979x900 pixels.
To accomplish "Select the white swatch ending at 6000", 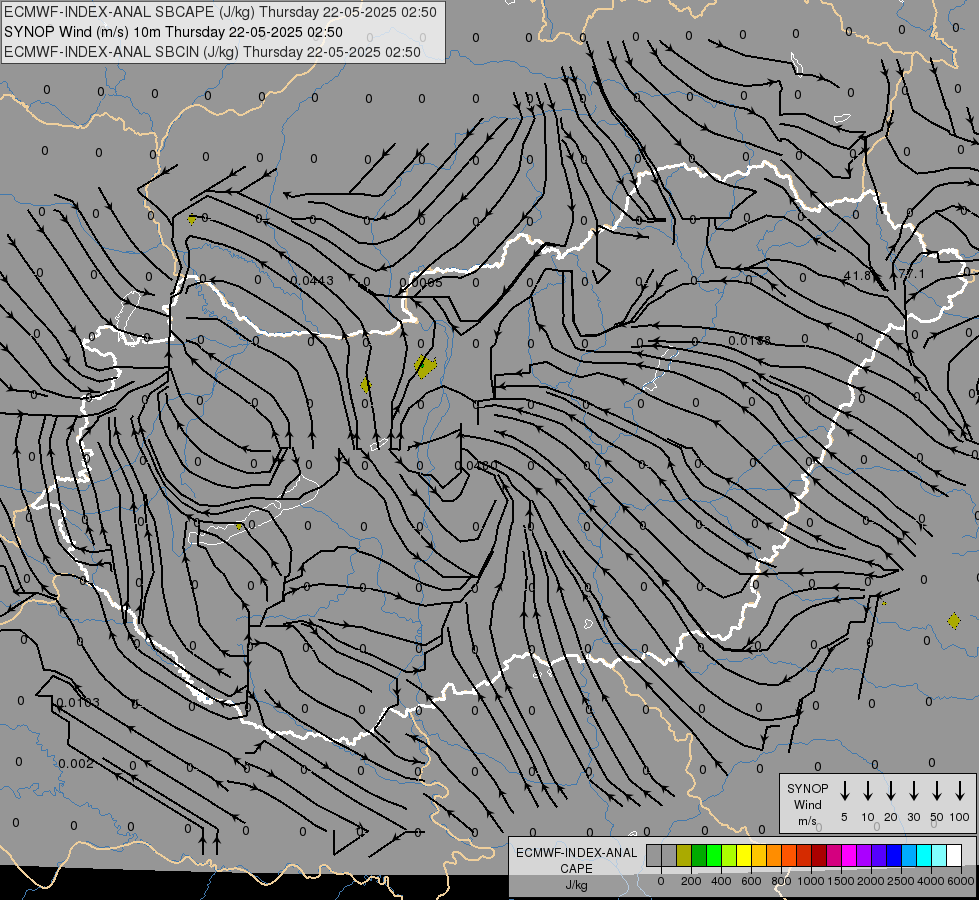I will (954, 856).
